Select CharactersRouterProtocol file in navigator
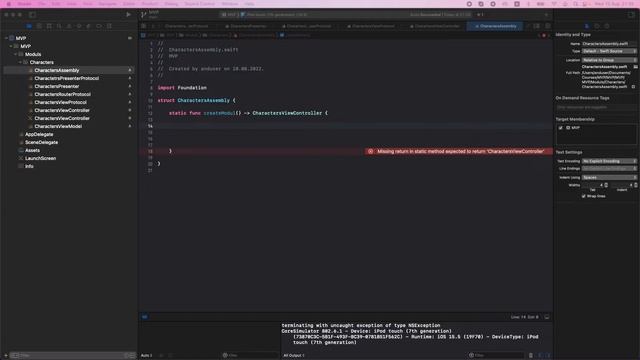Image resolution: width=640 pixels, height=360 pixels. click(x=62, y=94)
